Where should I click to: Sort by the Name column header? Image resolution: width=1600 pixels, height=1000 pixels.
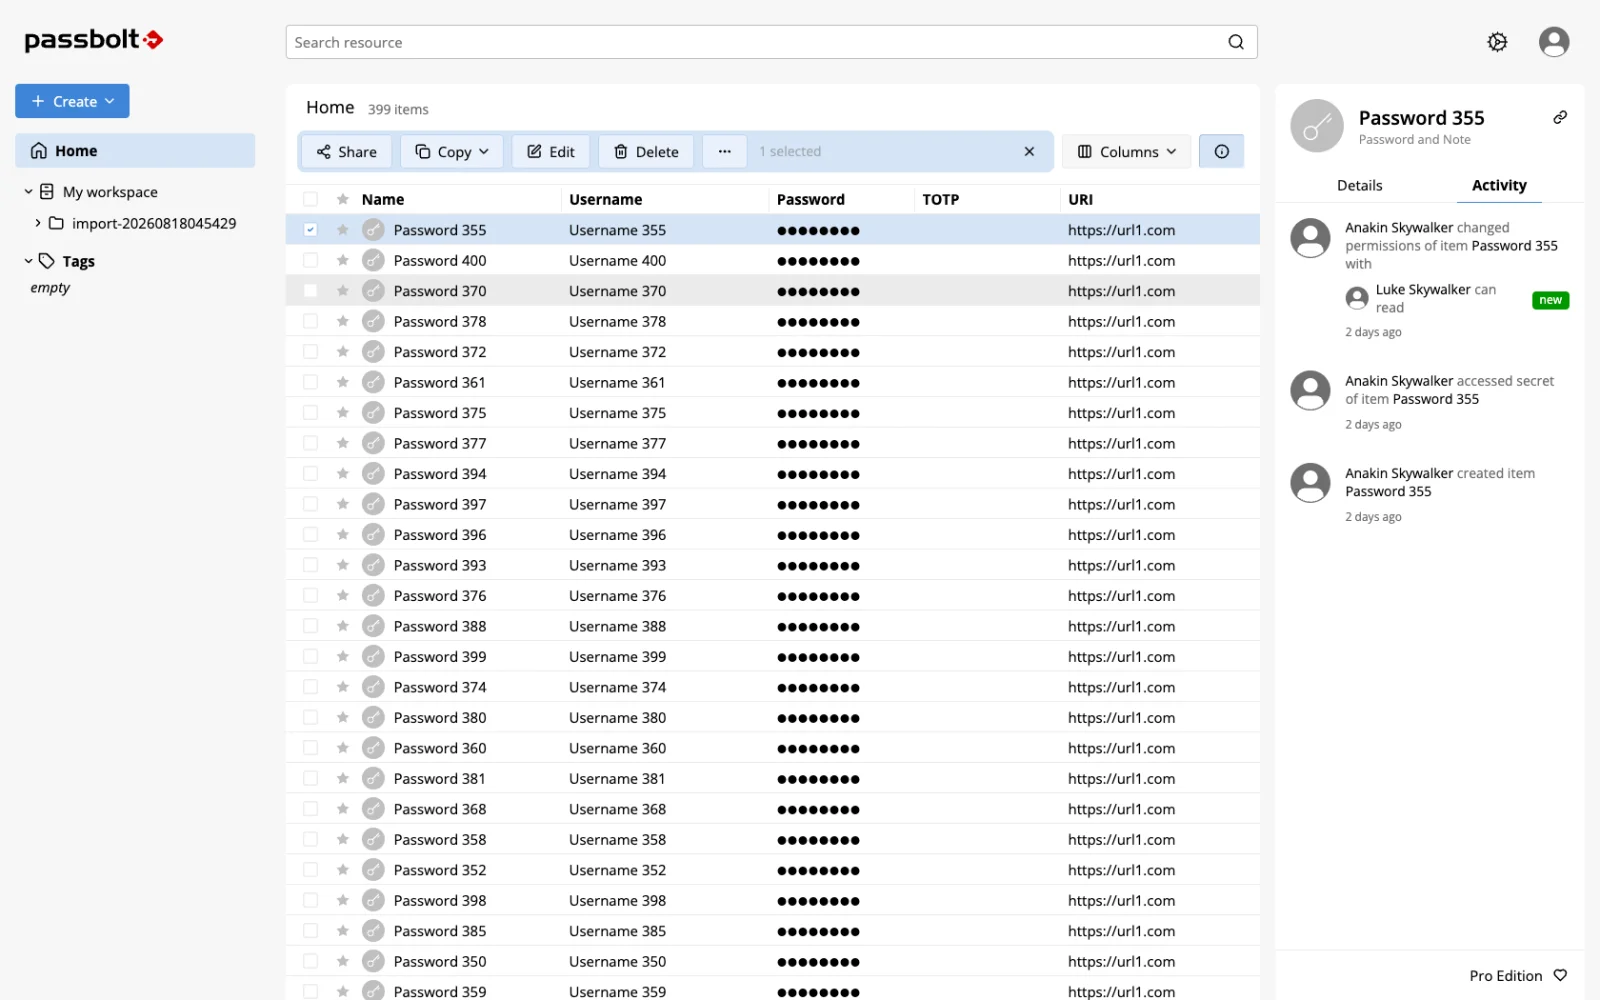[x=383, y=199]
